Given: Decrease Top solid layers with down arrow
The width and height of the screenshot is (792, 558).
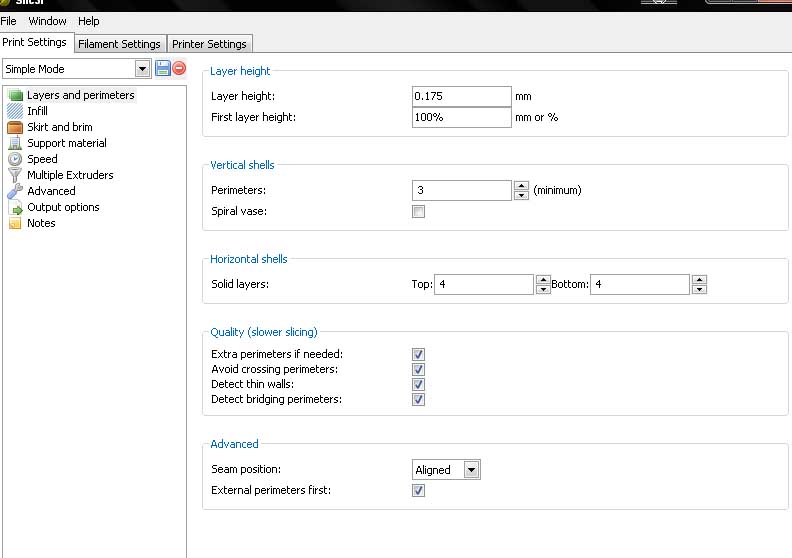Looking at the screenshot, I should [543, 289].
